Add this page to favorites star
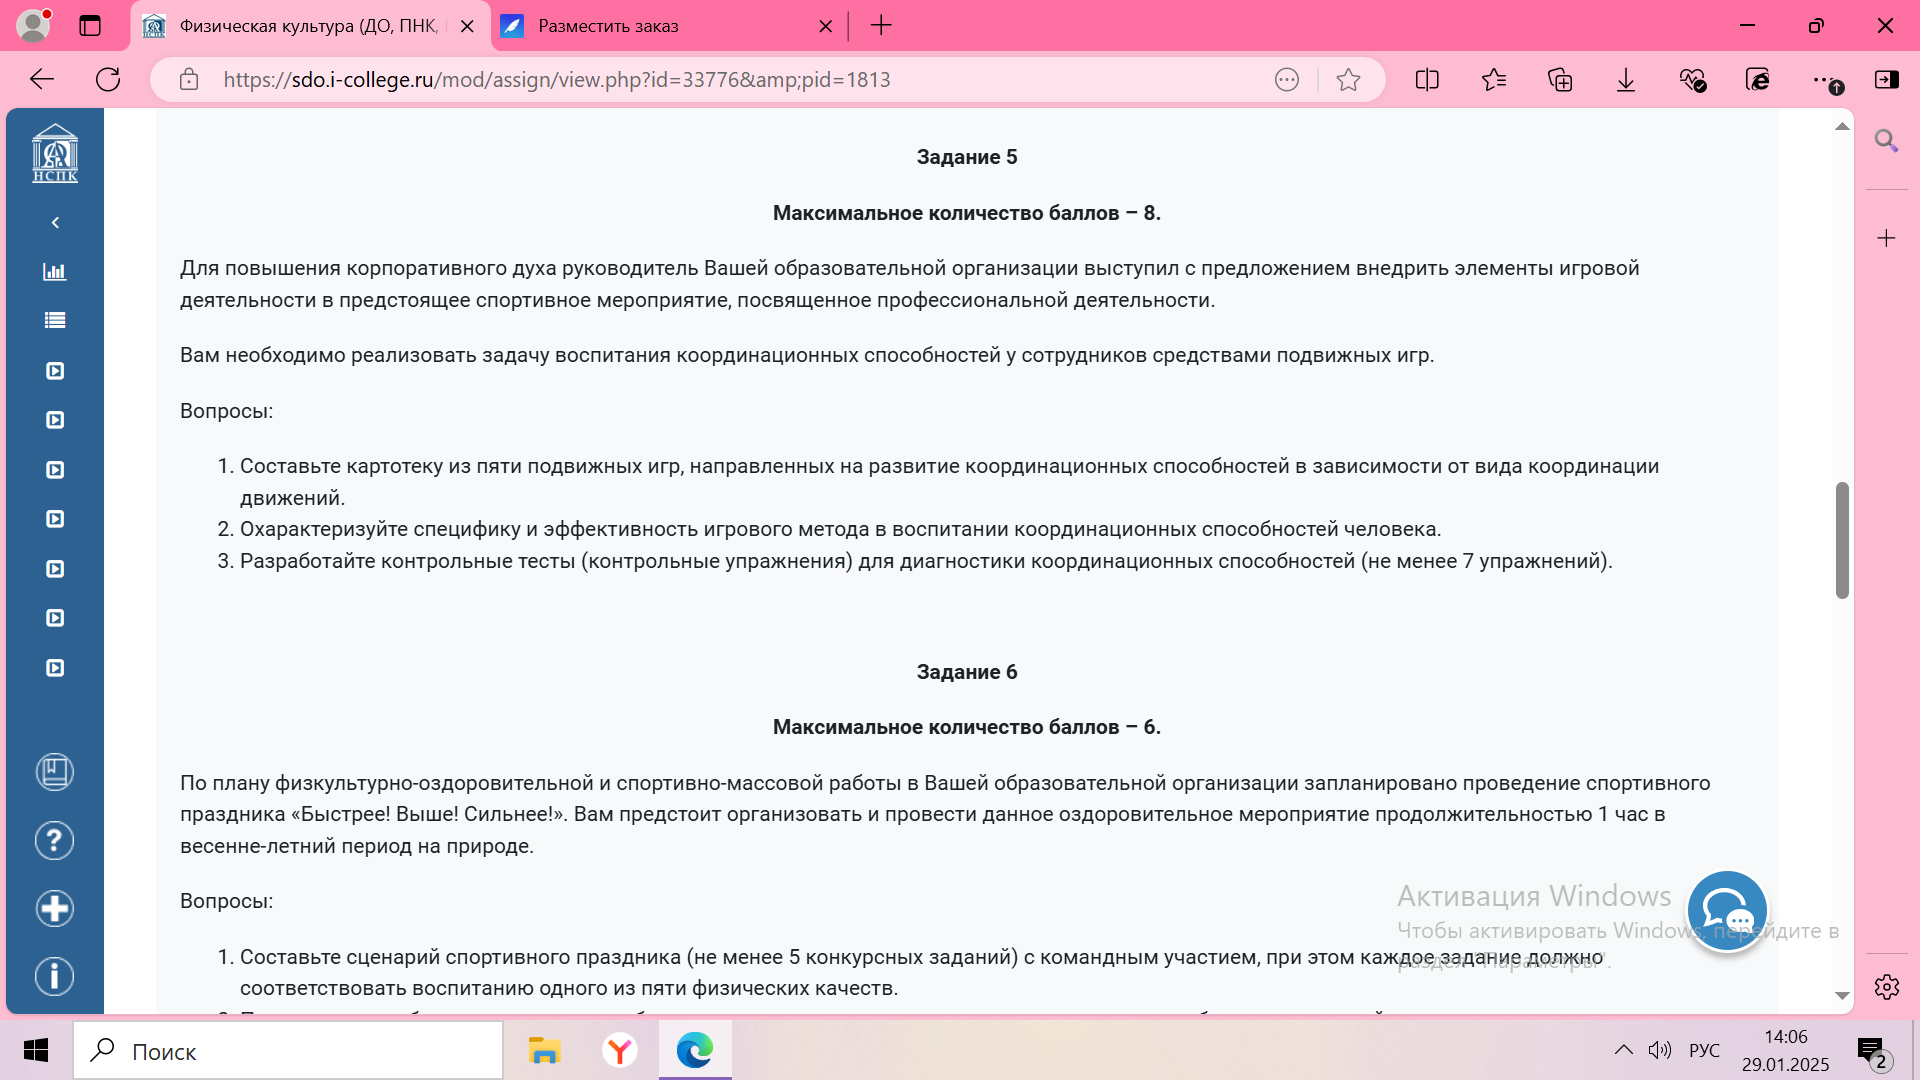The image size is (1920, 1080). tap(1348, 80)
